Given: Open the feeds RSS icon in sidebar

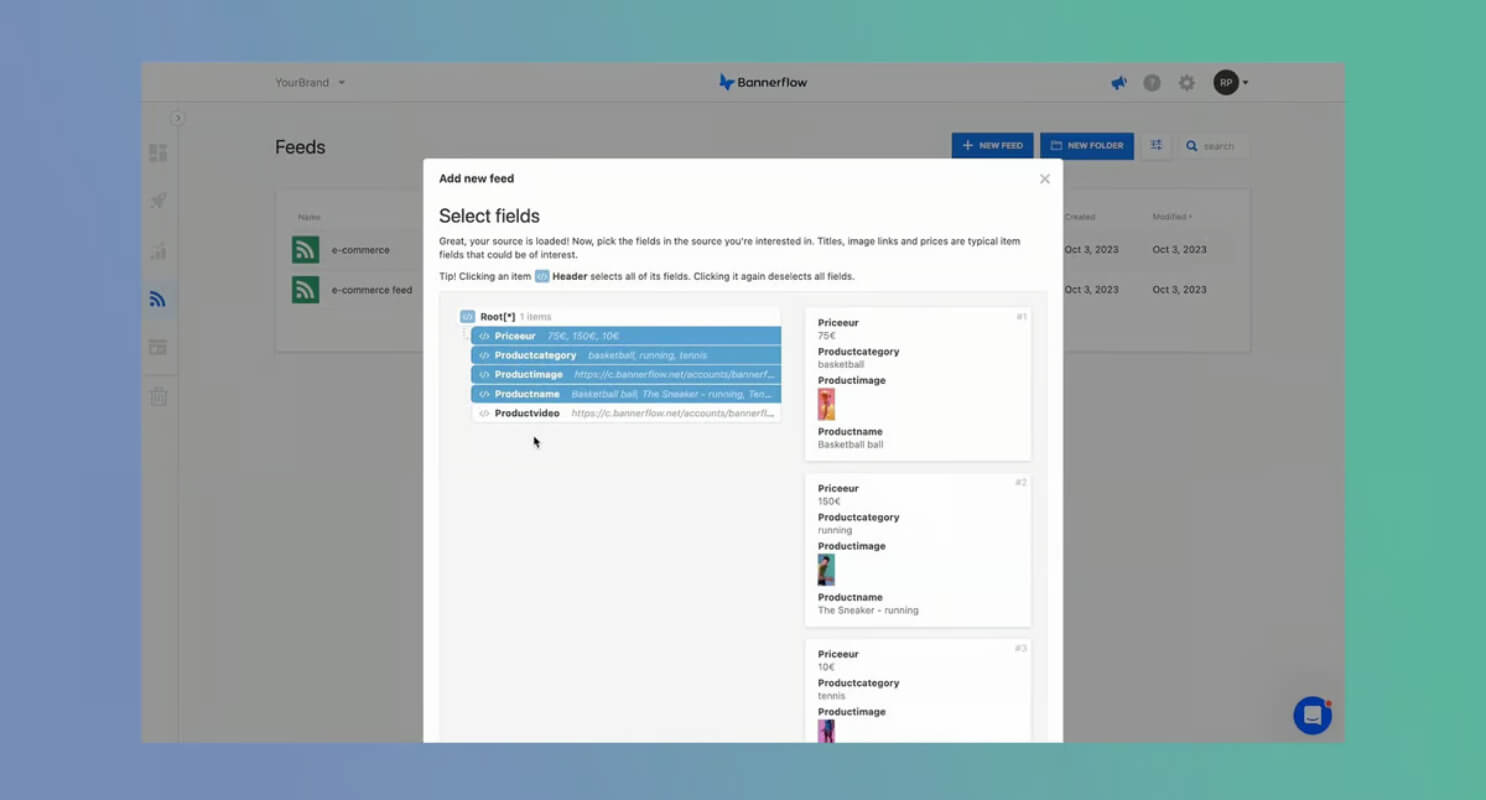Looking at the screenshot, I should click(x=158, y=299).
